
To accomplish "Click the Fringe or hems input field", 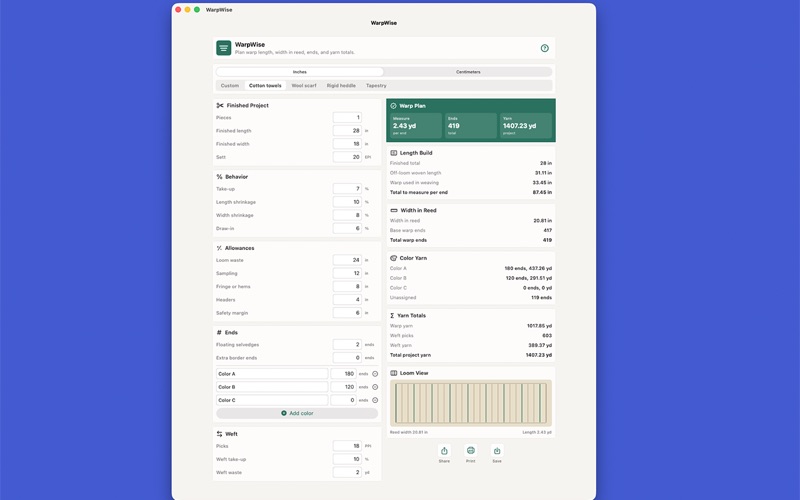I will click(x=347, y=287).
